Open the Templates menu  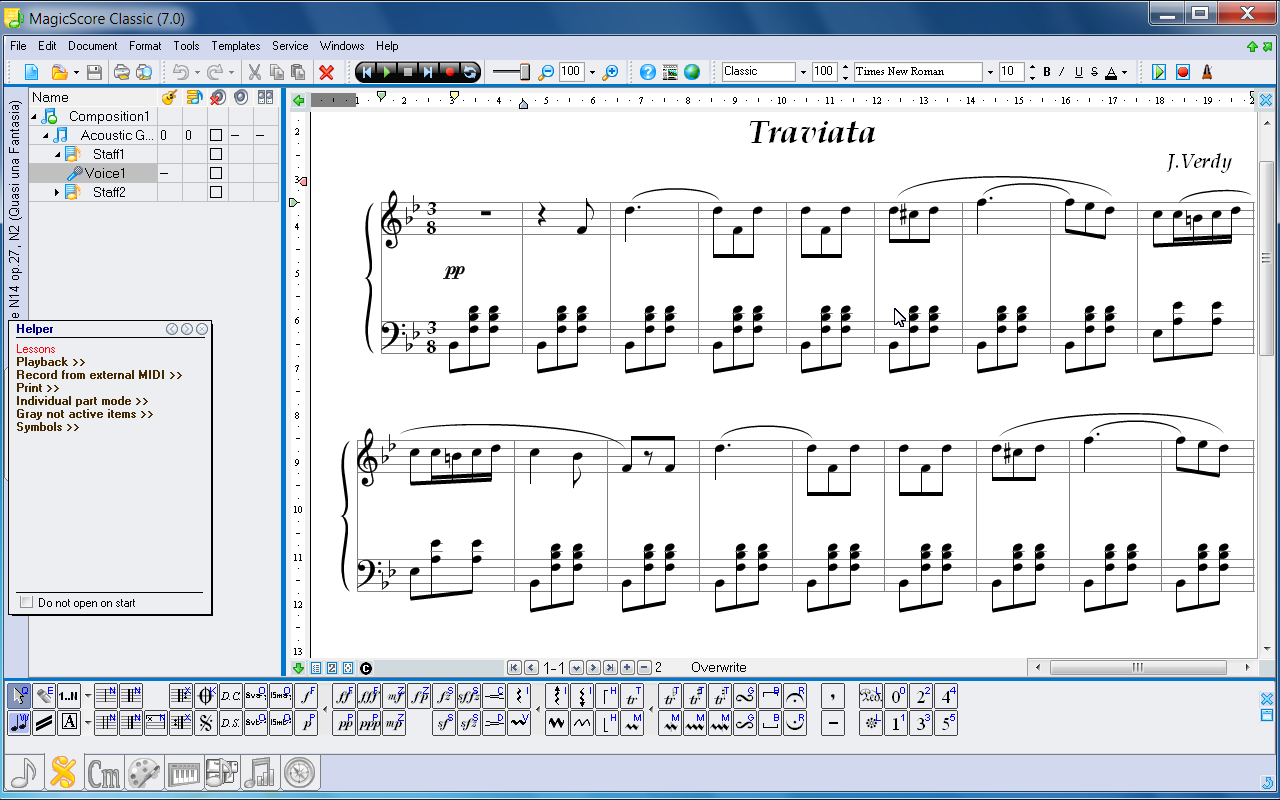point(236,46)
